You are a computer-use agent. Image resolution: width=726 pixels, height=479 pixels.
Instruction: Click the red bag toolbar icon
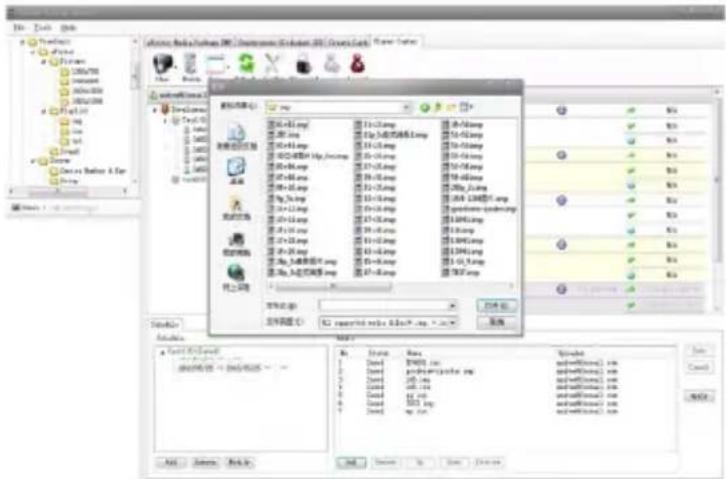(x=358, y=64)
